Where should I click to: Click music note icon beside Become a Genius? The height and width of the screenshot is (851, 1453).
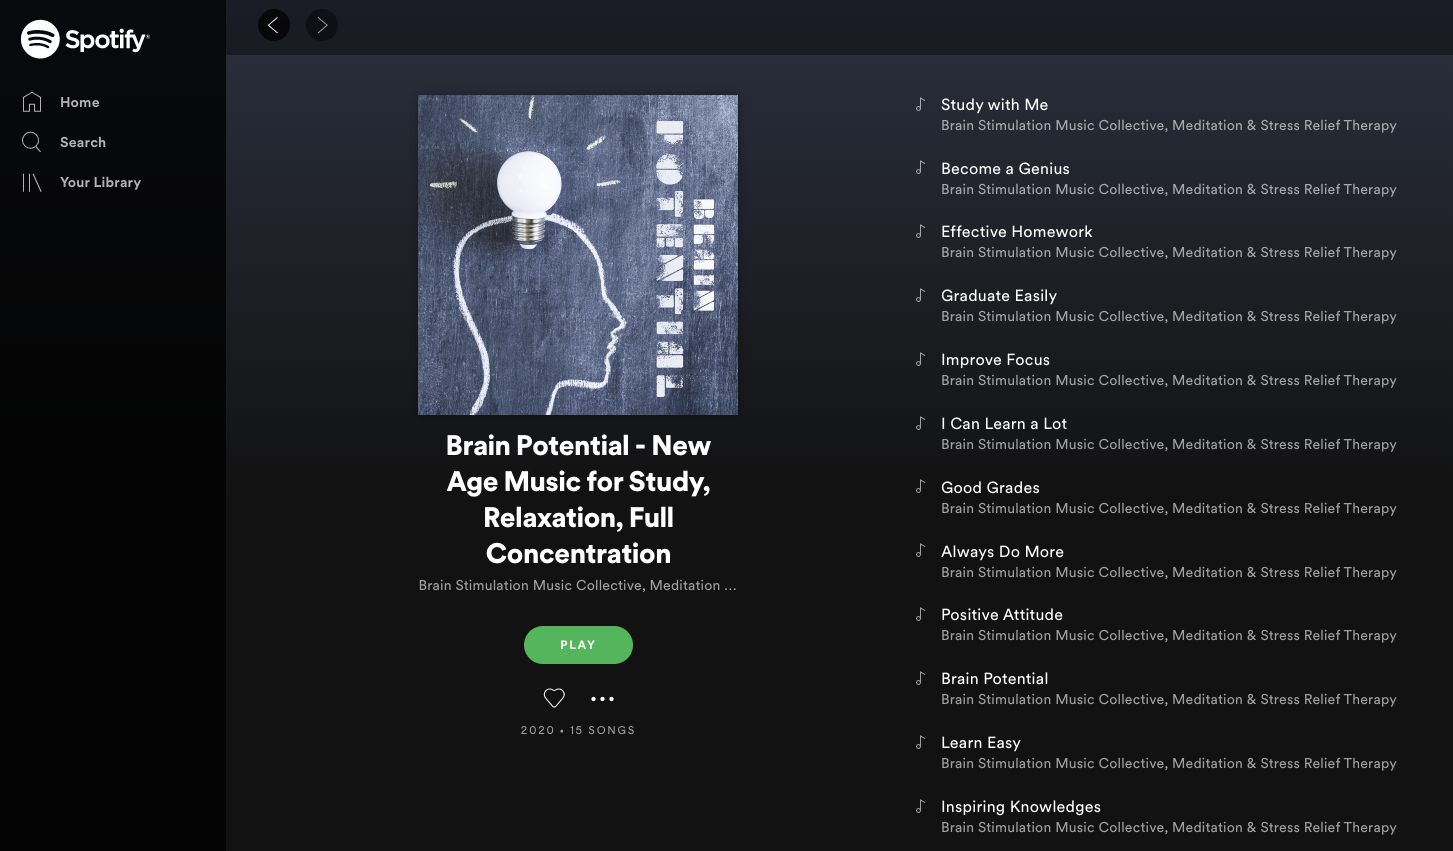pyautogui.click(x=921, y=168)
